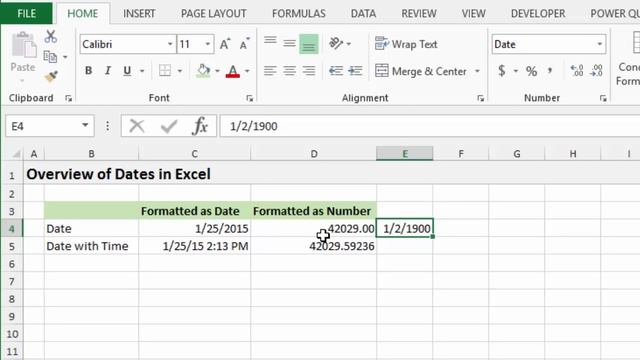Click the Merge & Center button

420,71
